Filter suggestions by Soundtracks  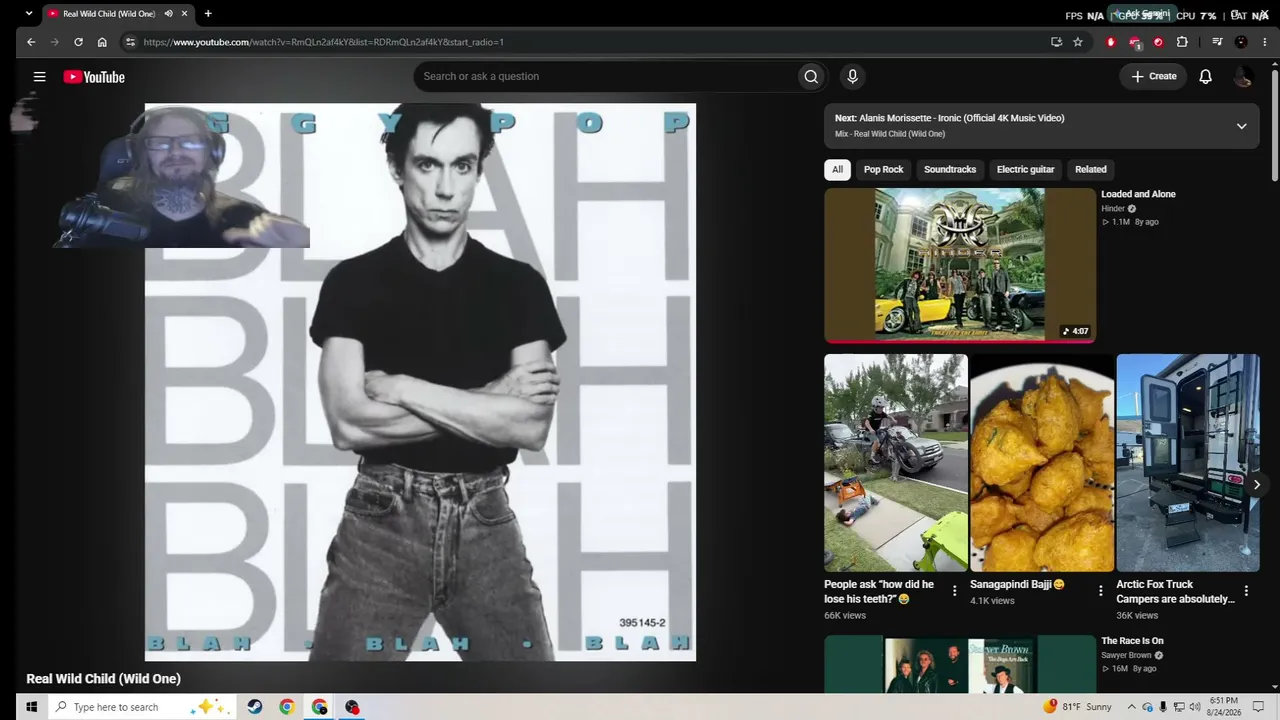[x=950, y=169]
